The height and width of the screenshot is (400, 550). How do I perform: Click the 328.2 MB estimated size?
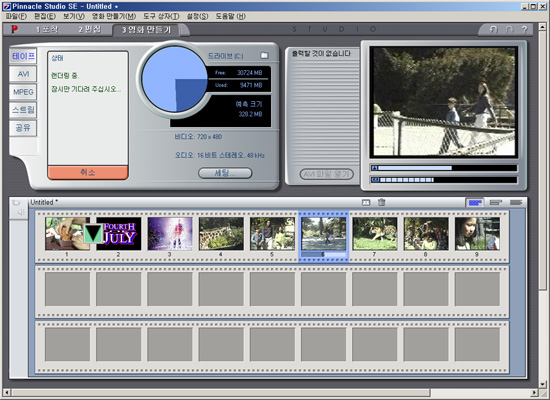click(250, 114)
